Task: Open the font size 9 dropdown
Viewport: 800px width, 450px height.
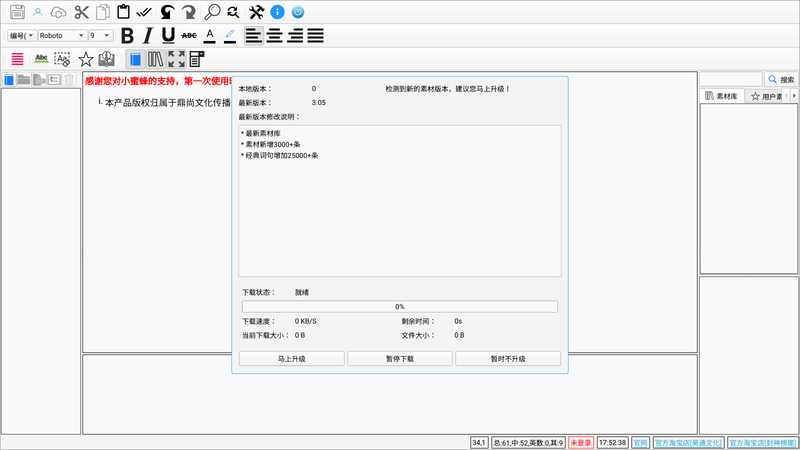Action: point(100,36)
